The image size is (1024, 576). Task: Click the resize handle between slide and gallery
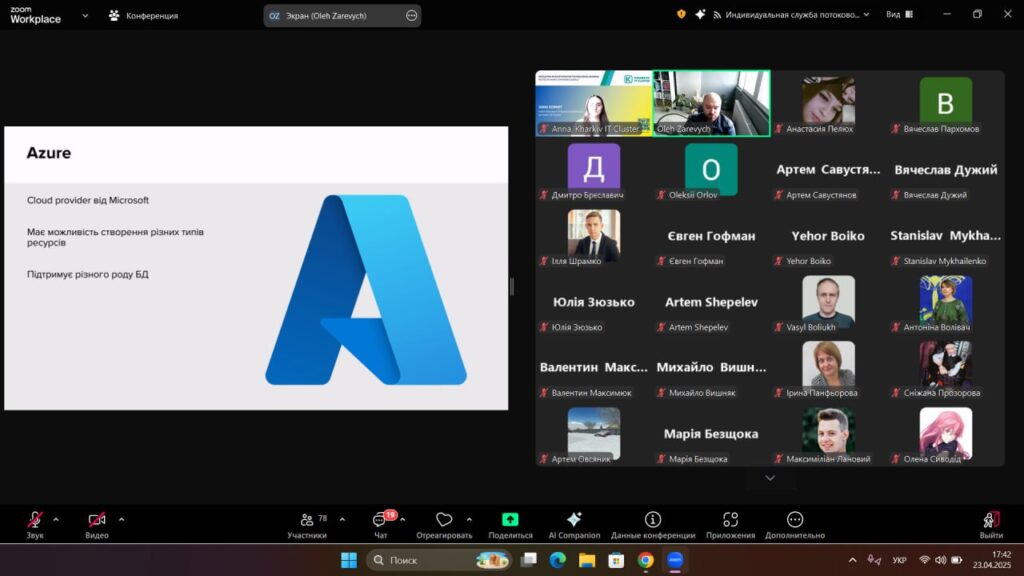[x=511, y=286]
